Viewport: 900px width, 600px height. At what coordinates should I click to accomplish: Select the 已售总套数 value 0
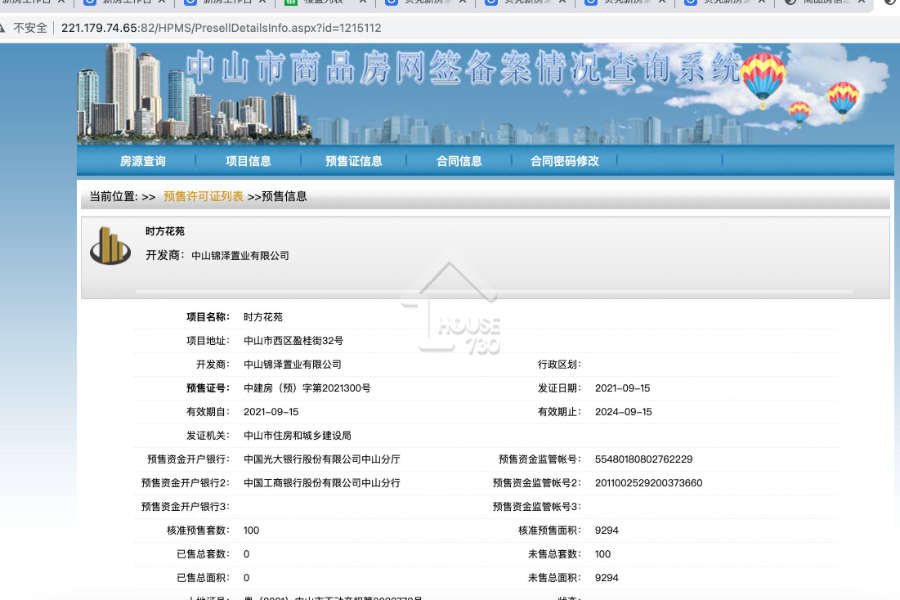tap(246, 554)
